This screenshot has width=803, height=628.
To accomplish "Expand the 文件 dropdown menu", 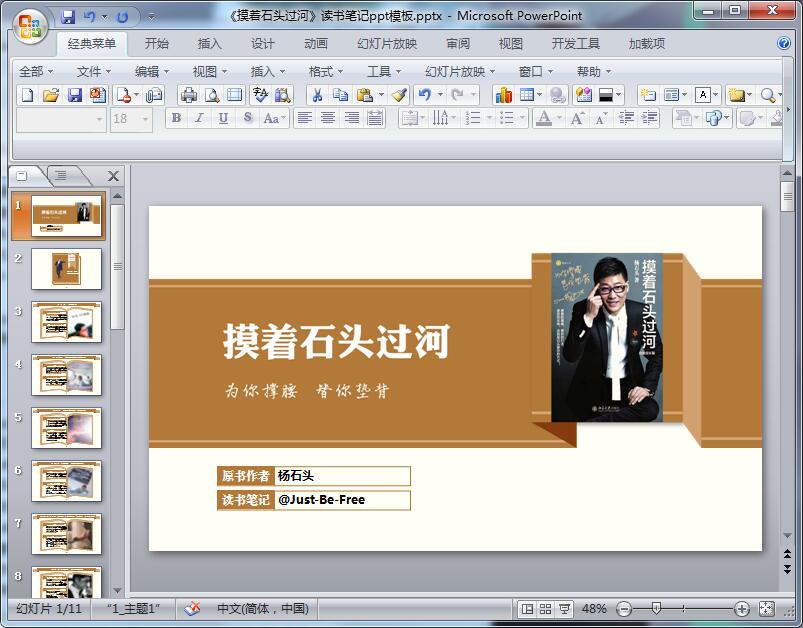I will [94, 72].
